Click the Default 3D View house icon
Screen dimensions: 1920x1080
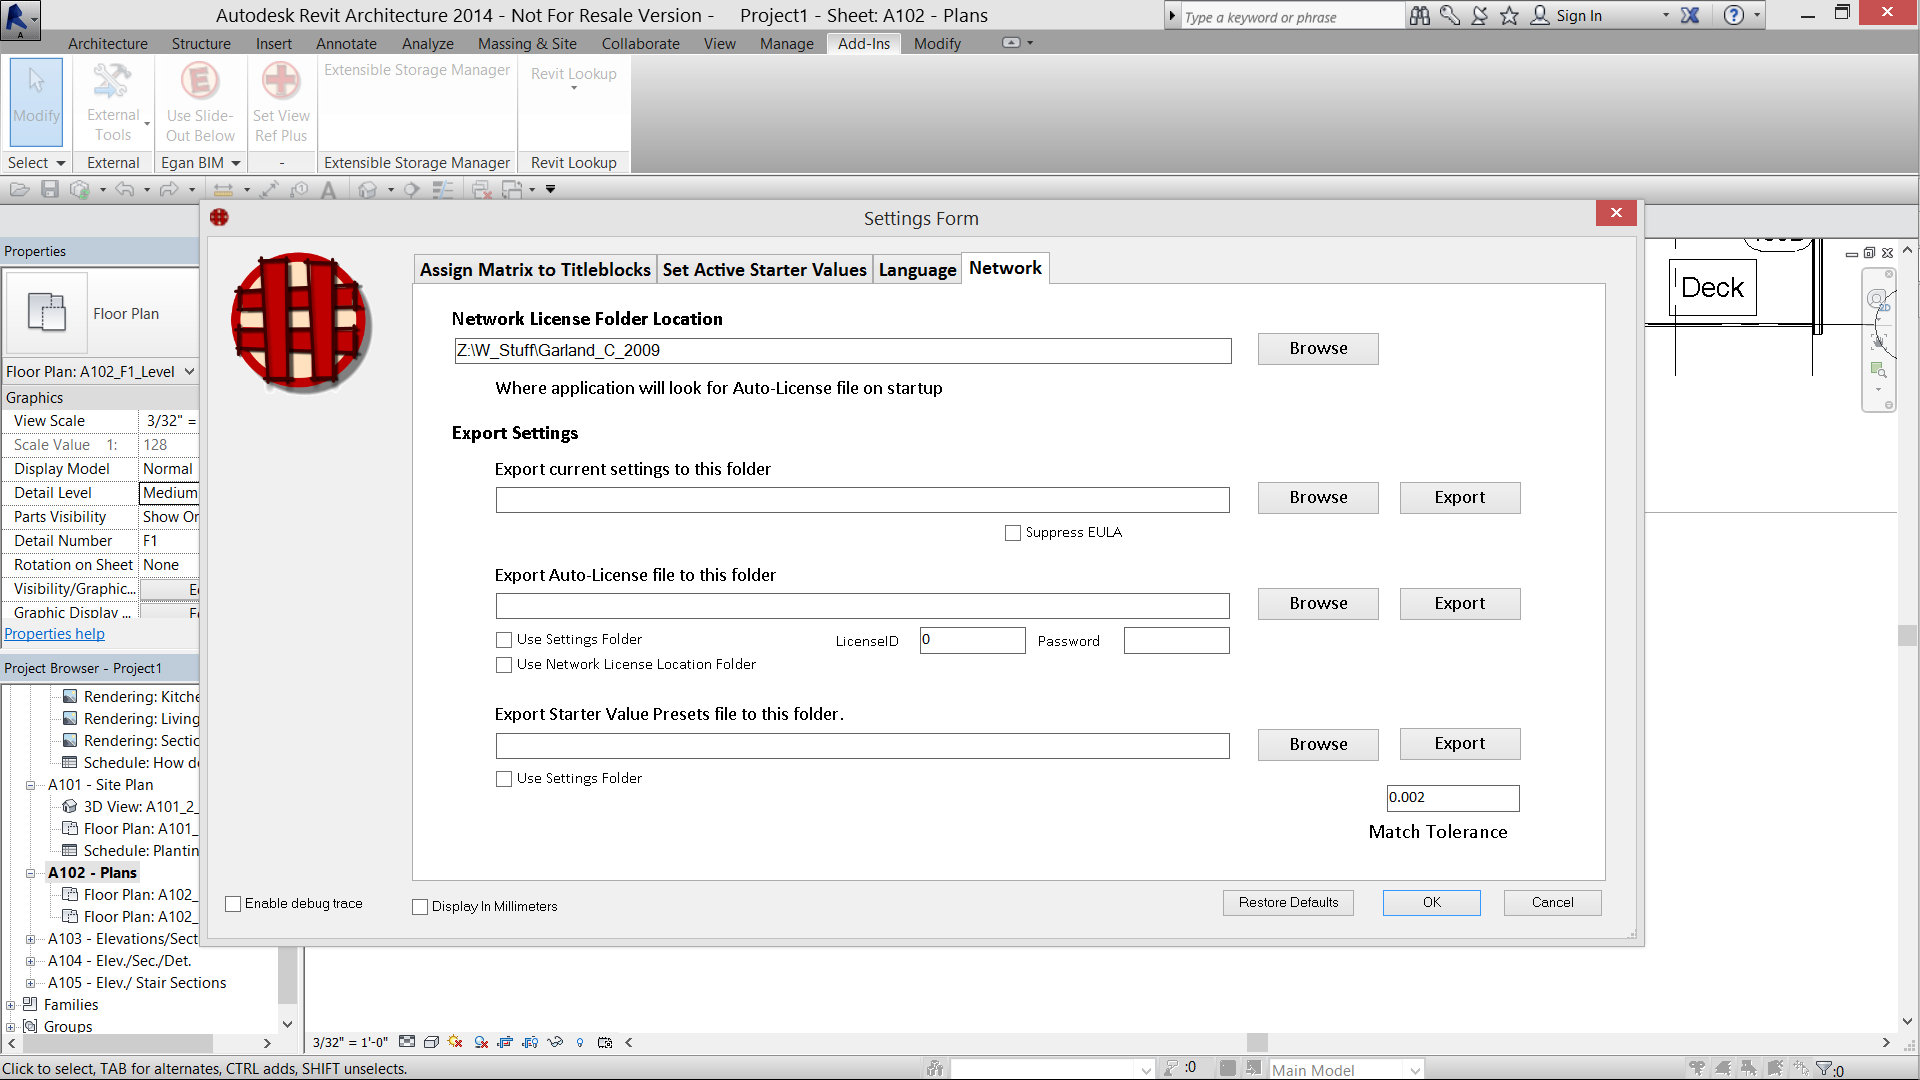(x=368, y=190)
